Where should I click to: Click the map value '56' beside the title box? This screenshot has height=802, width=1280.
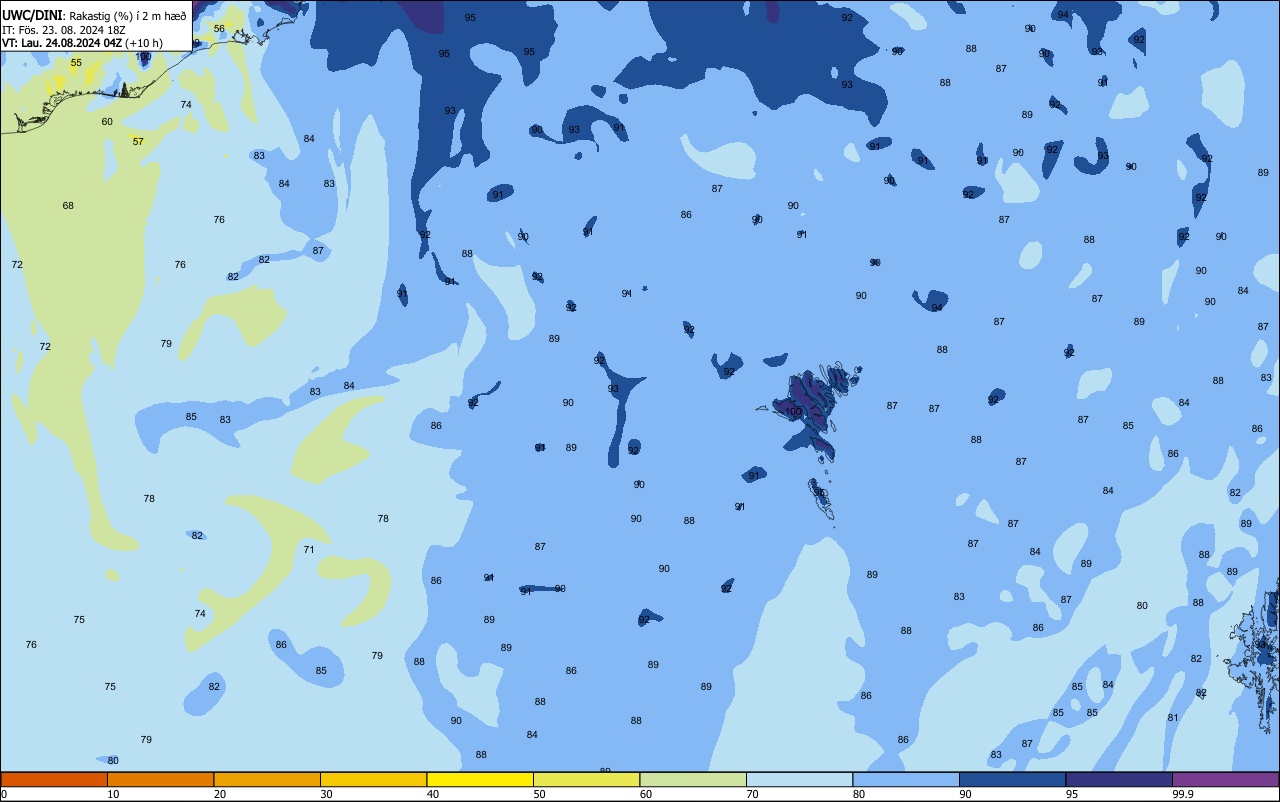click(x=219, y=29)
